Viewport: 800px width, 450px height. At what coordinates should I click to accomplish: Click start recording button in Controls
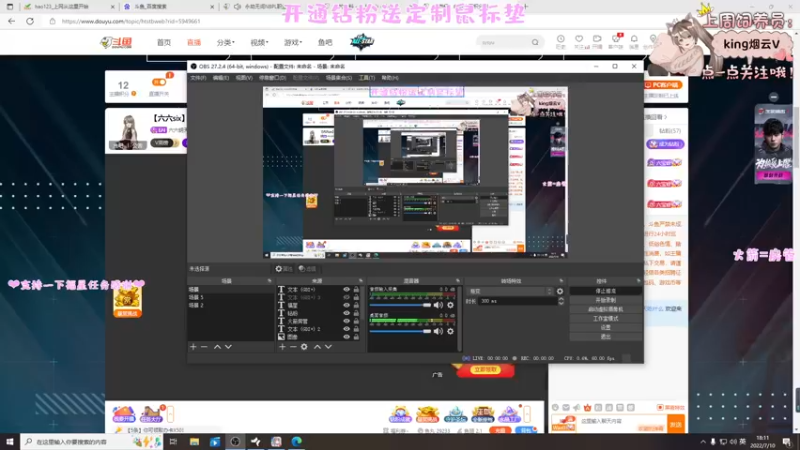606,300
